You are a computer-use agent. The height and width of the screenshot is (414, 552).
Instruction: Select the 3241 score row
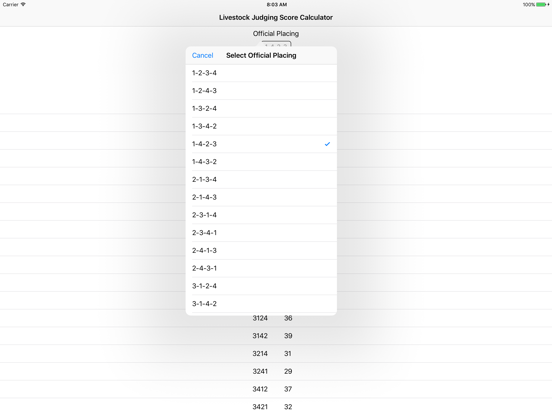click(x=276, y=371)
